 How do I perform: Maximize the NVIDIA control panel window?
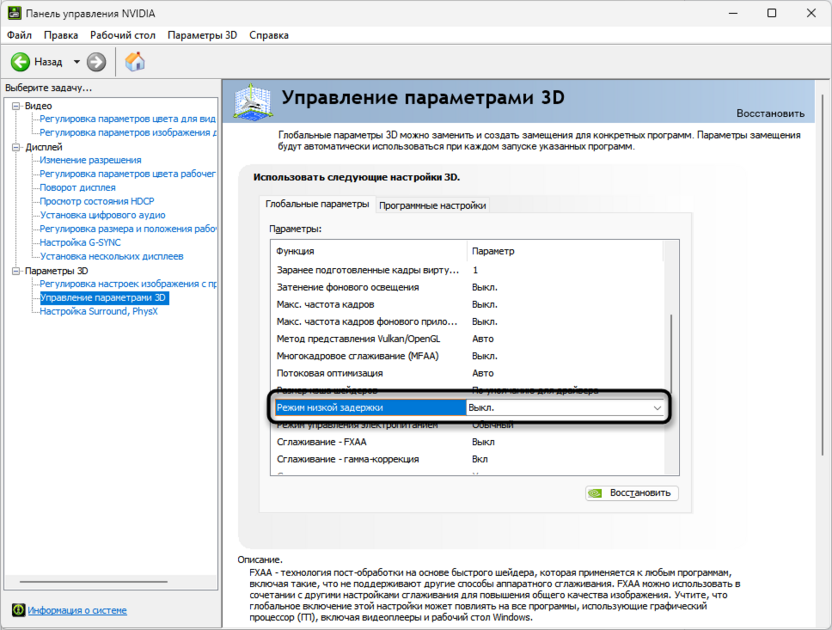tap(772, 13)
